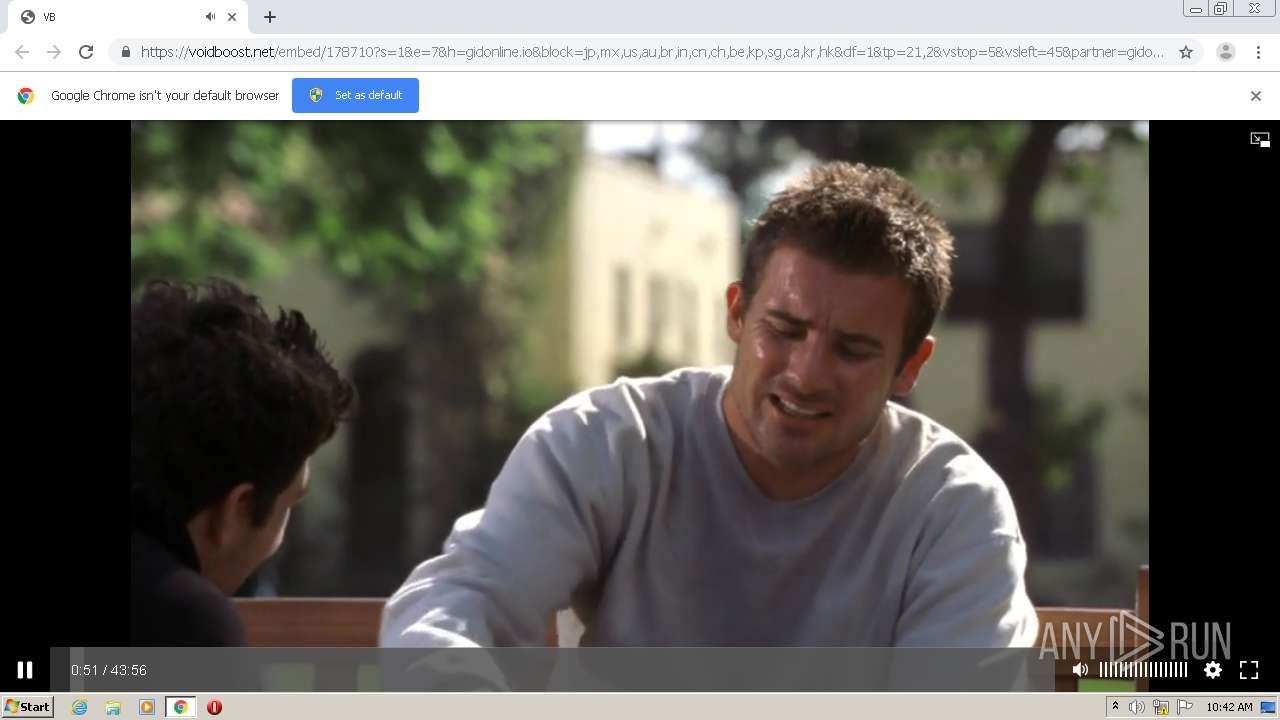Click the 0:51 / 43:56 time display
Image resolution: width=1280 pixels, height=720 pixels.
109,670
